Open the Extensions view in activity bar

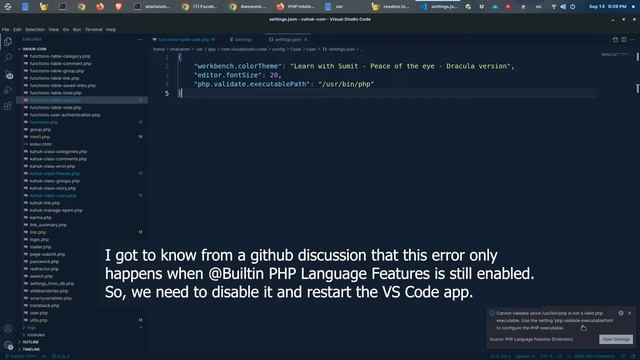(x=8, y=107)
